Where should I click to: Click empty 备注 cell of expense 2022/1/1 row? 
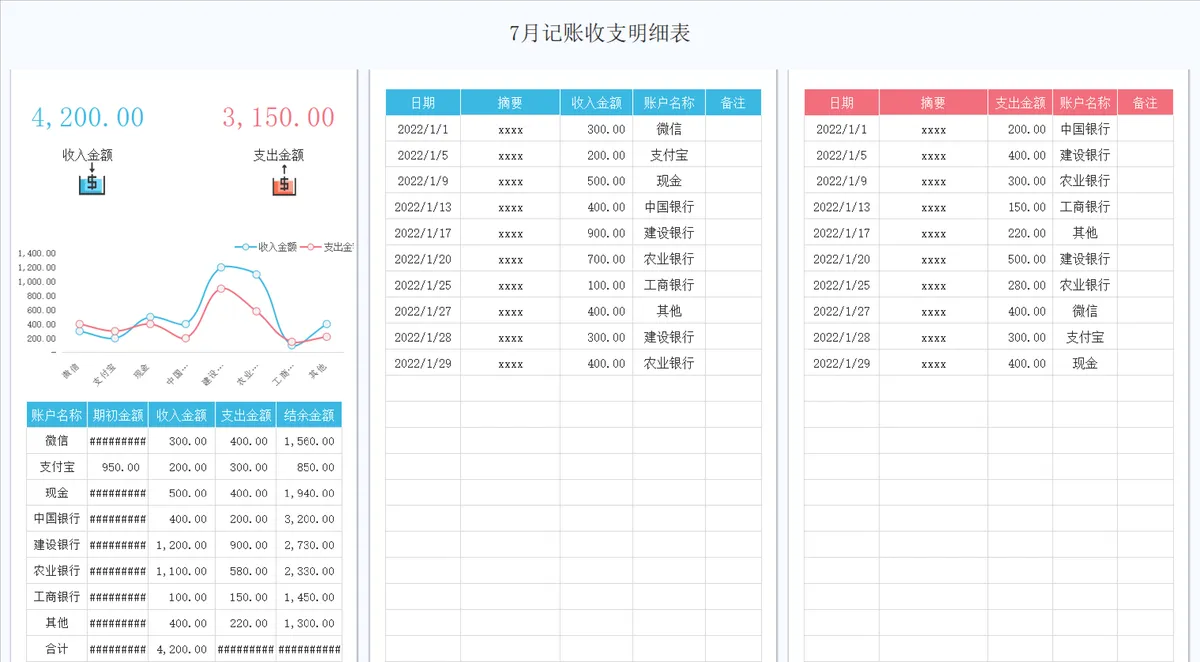1145,129
